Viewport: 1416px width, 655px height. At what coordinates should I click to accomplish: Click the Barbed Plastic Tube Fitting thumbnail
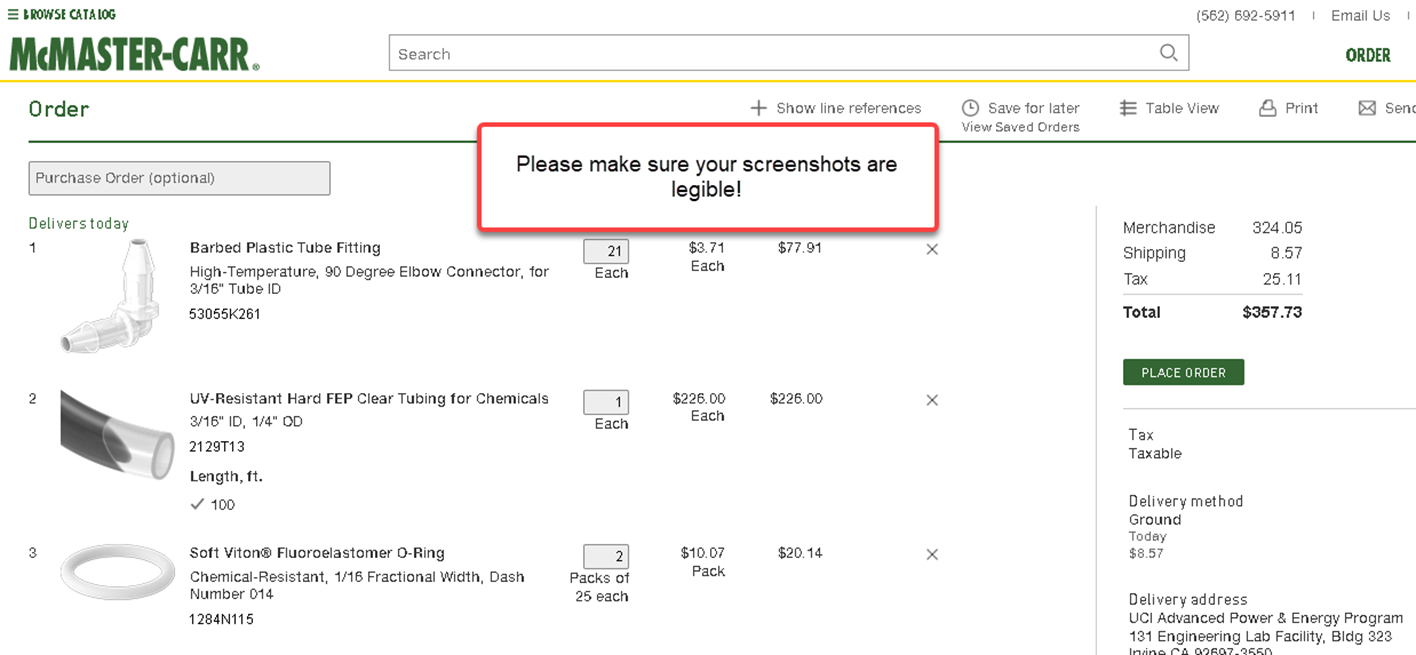(108, 296)
